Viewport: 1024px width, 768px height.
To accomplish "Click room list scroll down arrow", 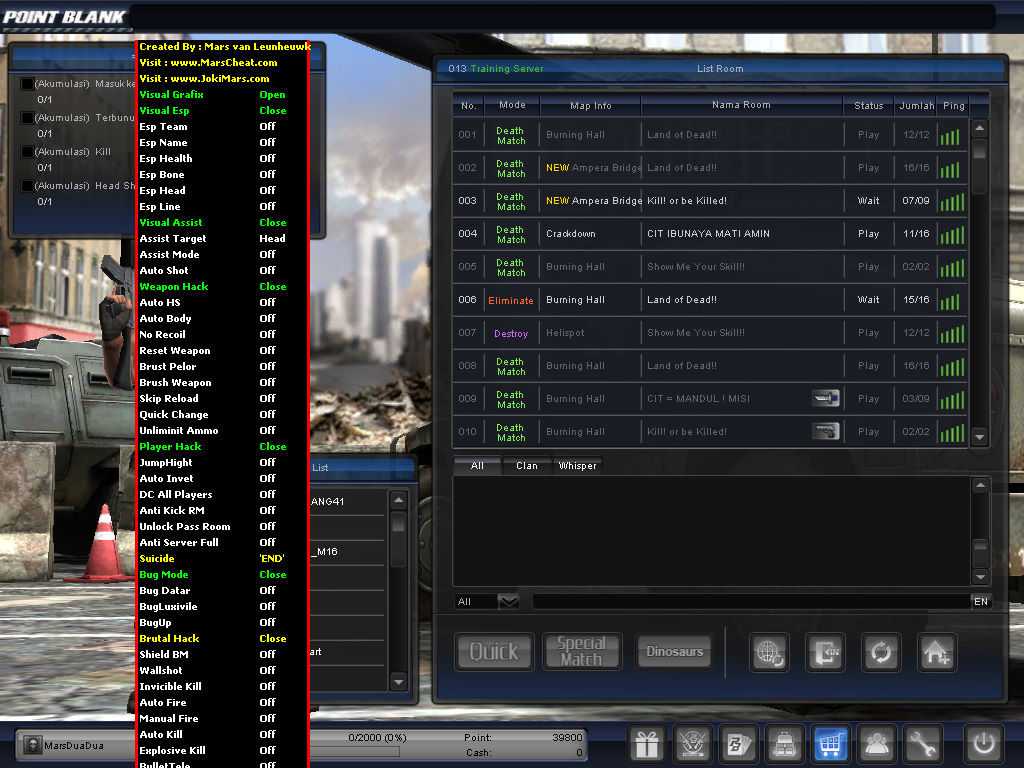I will point(979,436).
